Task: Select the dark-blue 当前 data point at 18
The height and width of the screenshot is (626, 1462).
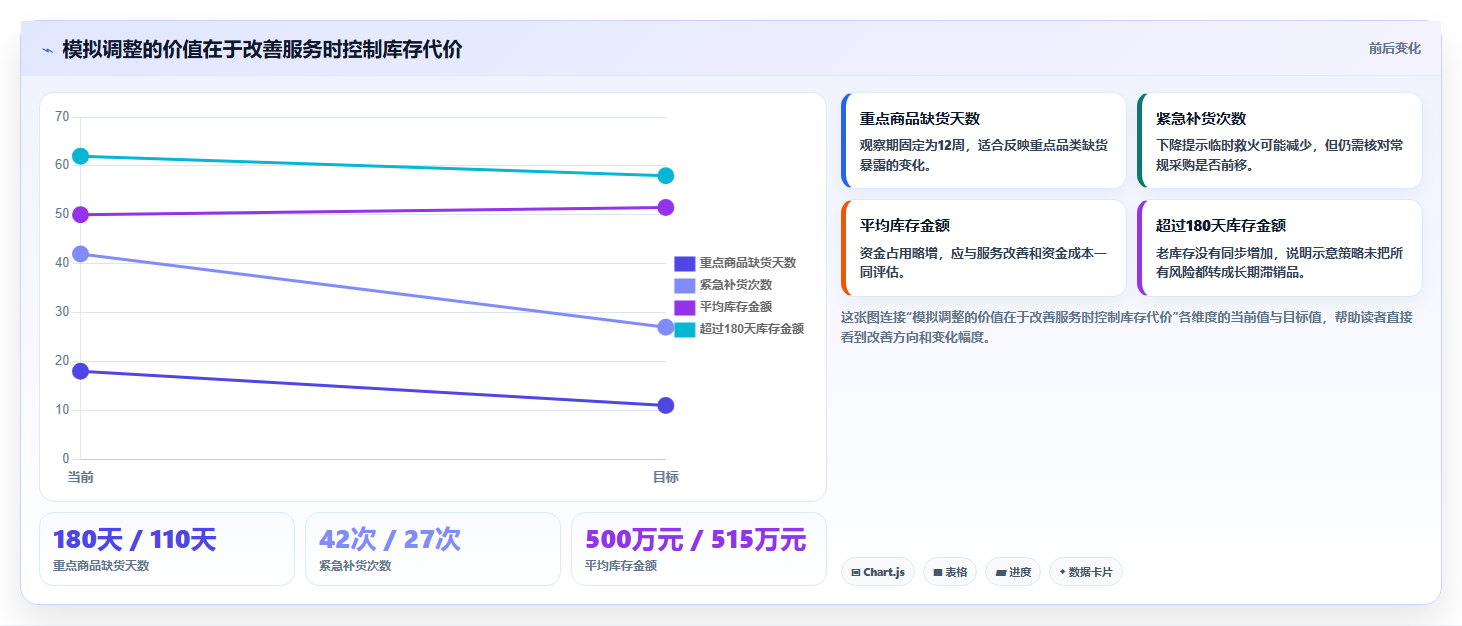Action: click(81, 371)
